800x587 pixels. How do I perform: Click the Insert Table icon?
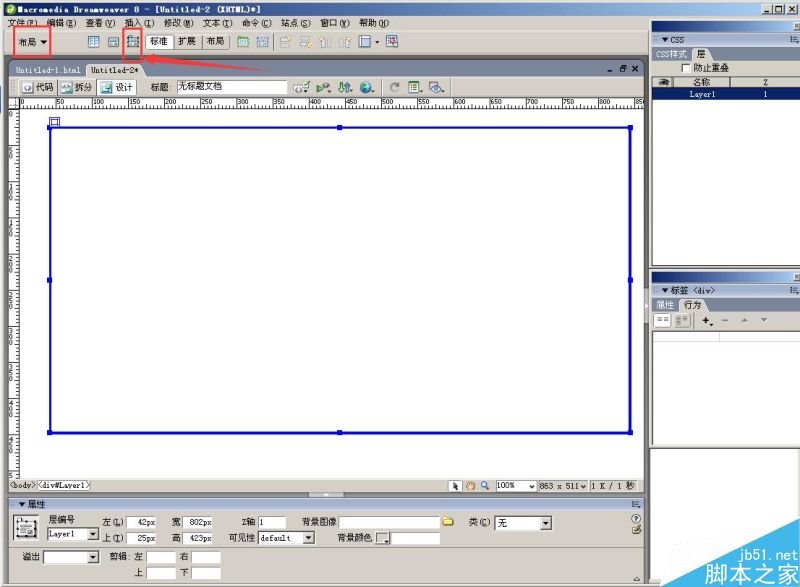click(x=94, y=42)
